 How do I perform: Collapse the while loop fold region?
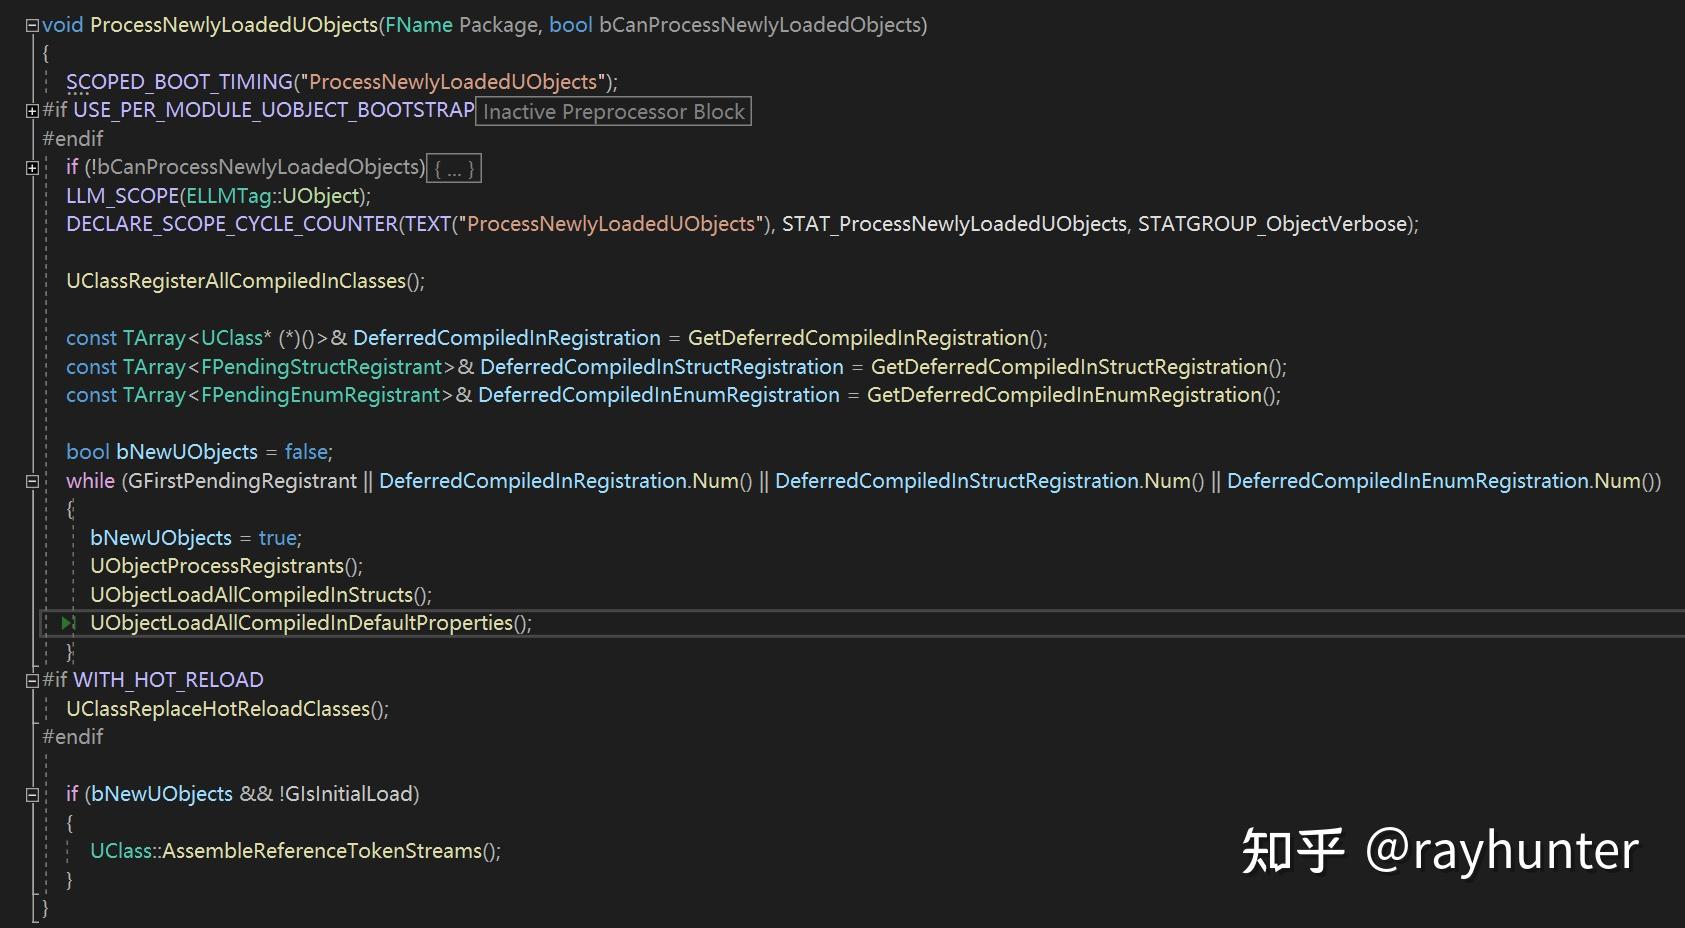(30, 481)
